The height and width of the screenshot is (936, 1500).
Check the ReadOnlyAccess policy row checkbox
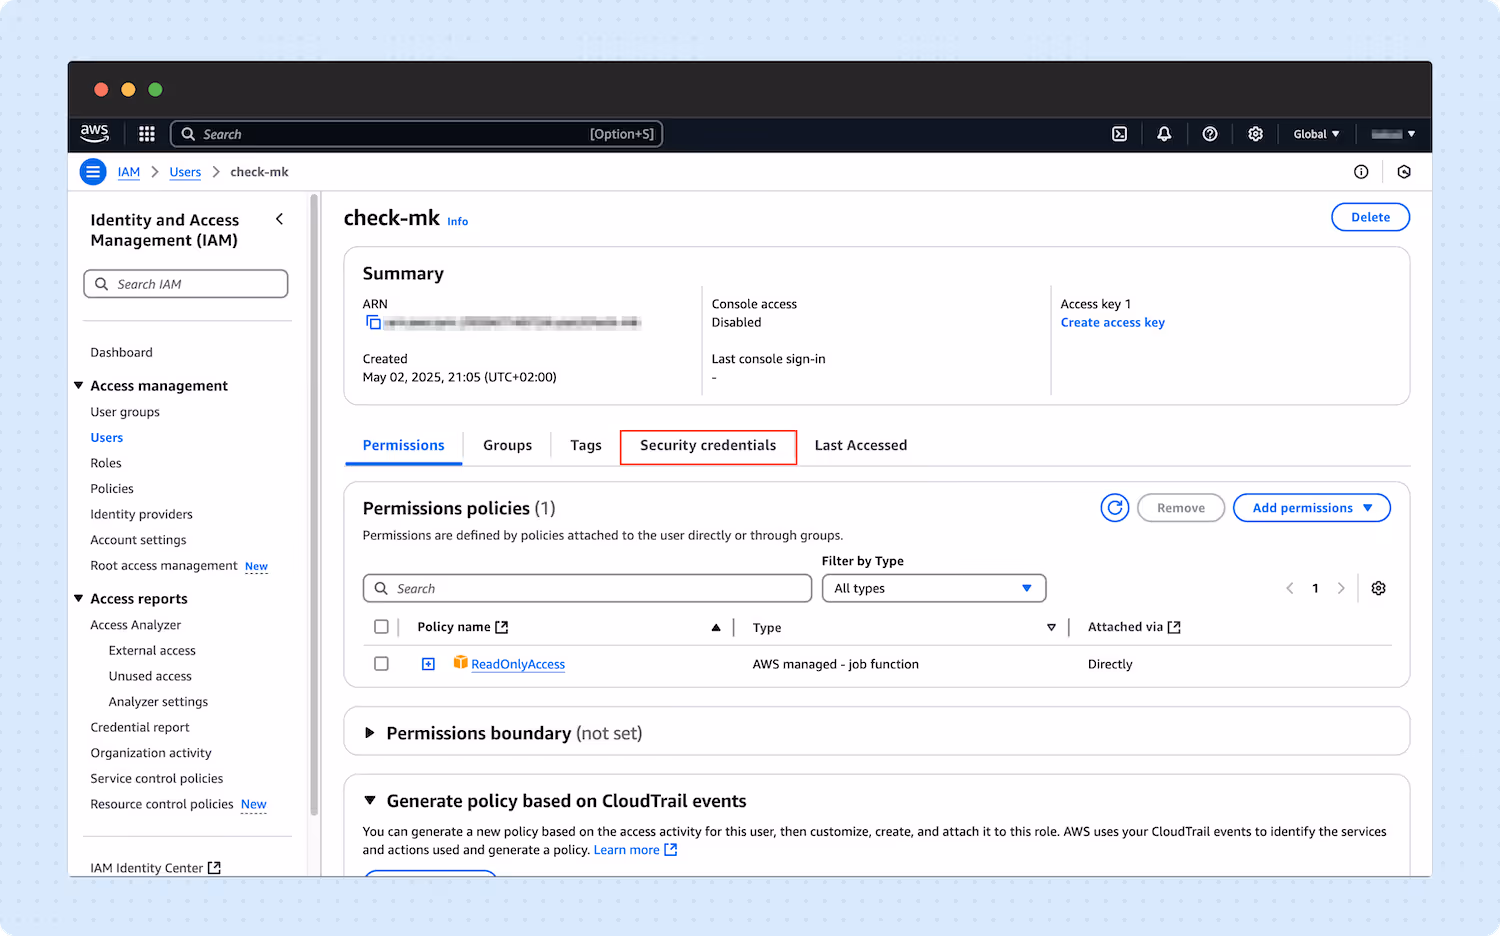[x=381, y=663]
